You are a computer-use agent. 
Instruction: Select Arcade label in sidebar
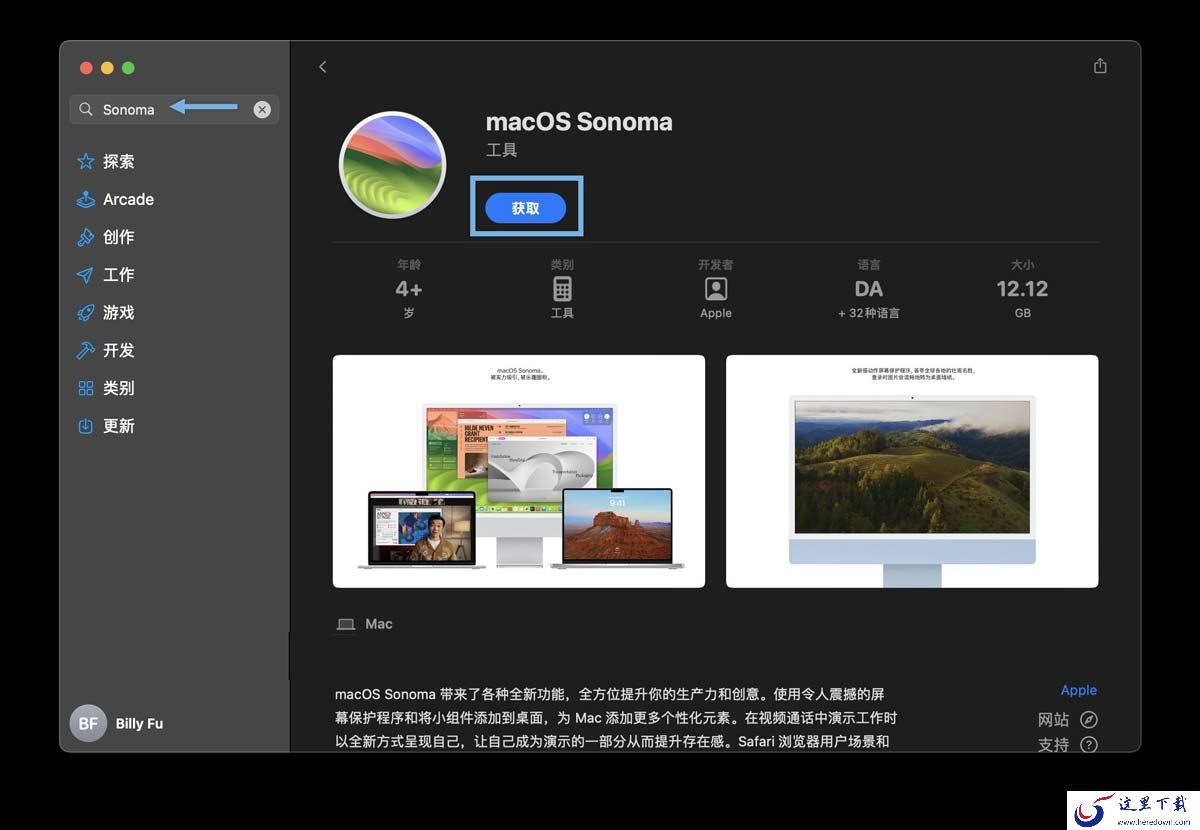click(128, 200)
